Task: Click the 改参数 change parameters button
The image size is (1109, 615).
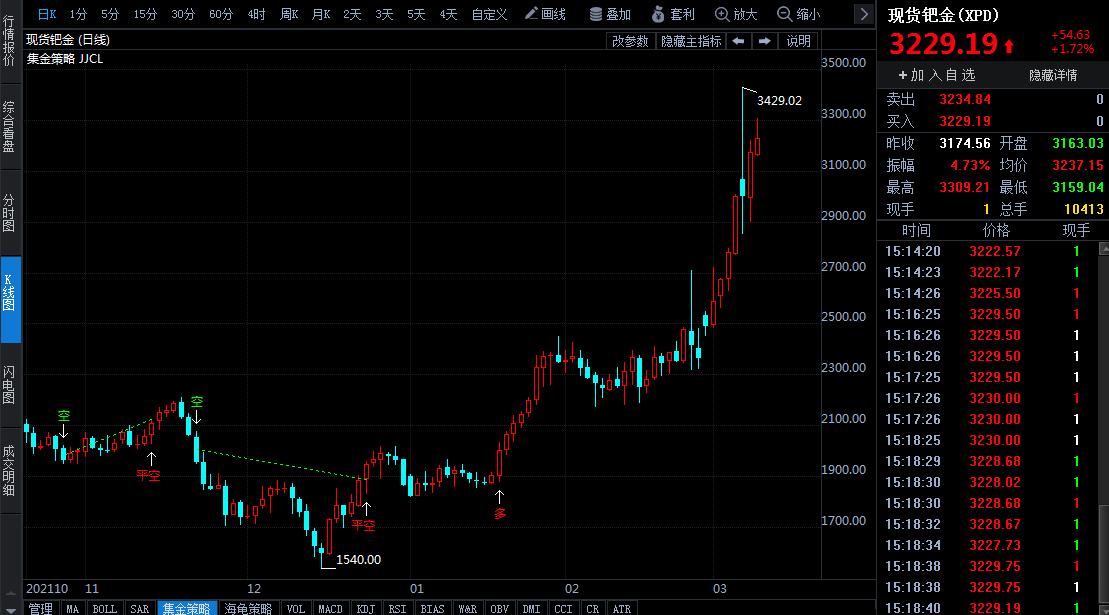Action: pos(629,41)
